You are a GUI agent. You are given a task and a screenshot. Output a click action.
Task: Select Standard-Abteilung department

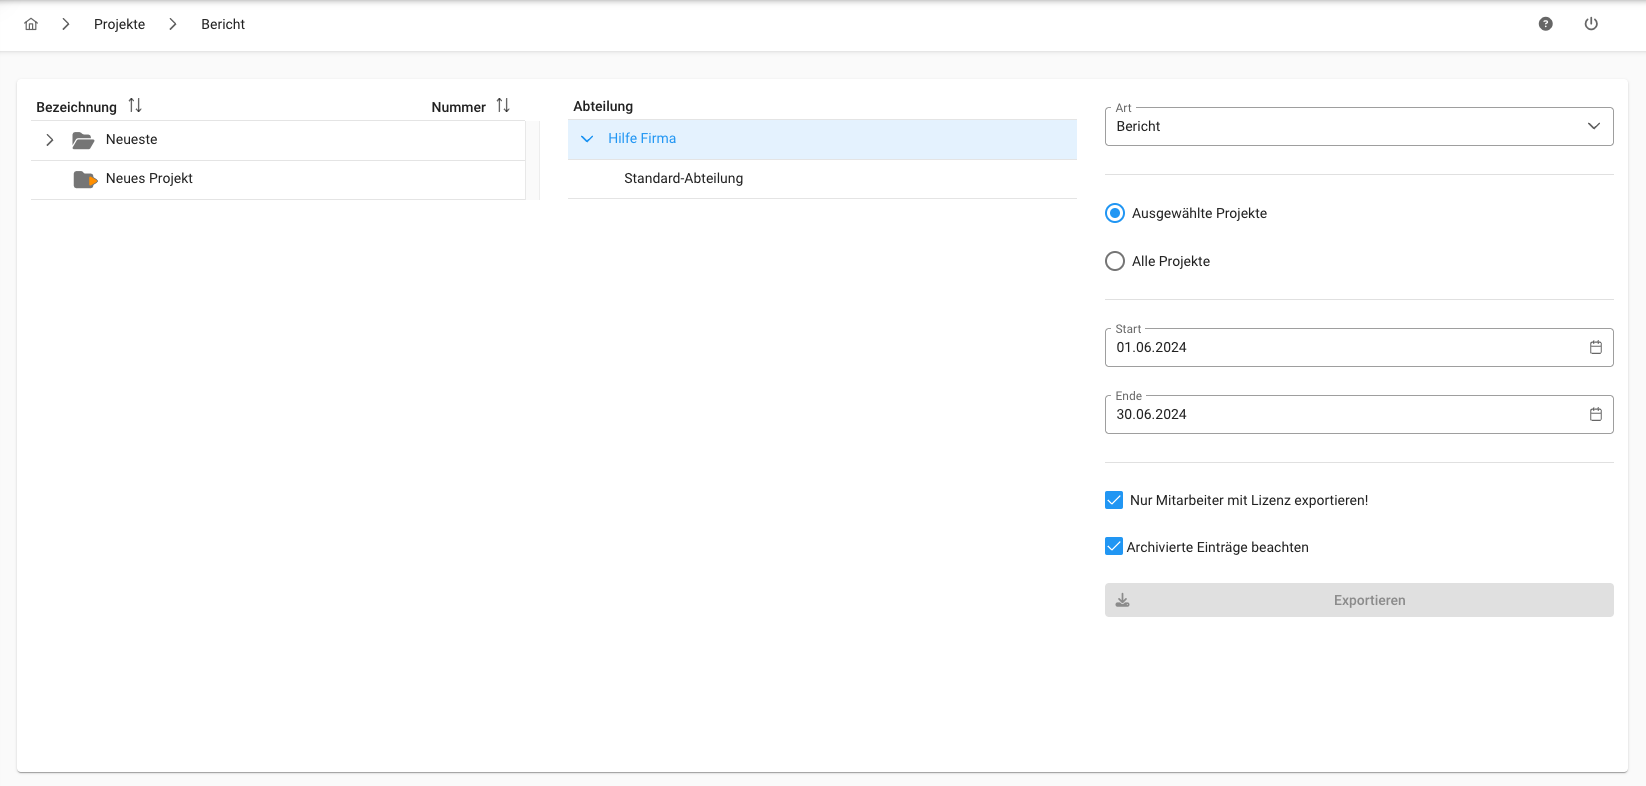(822, 179)
